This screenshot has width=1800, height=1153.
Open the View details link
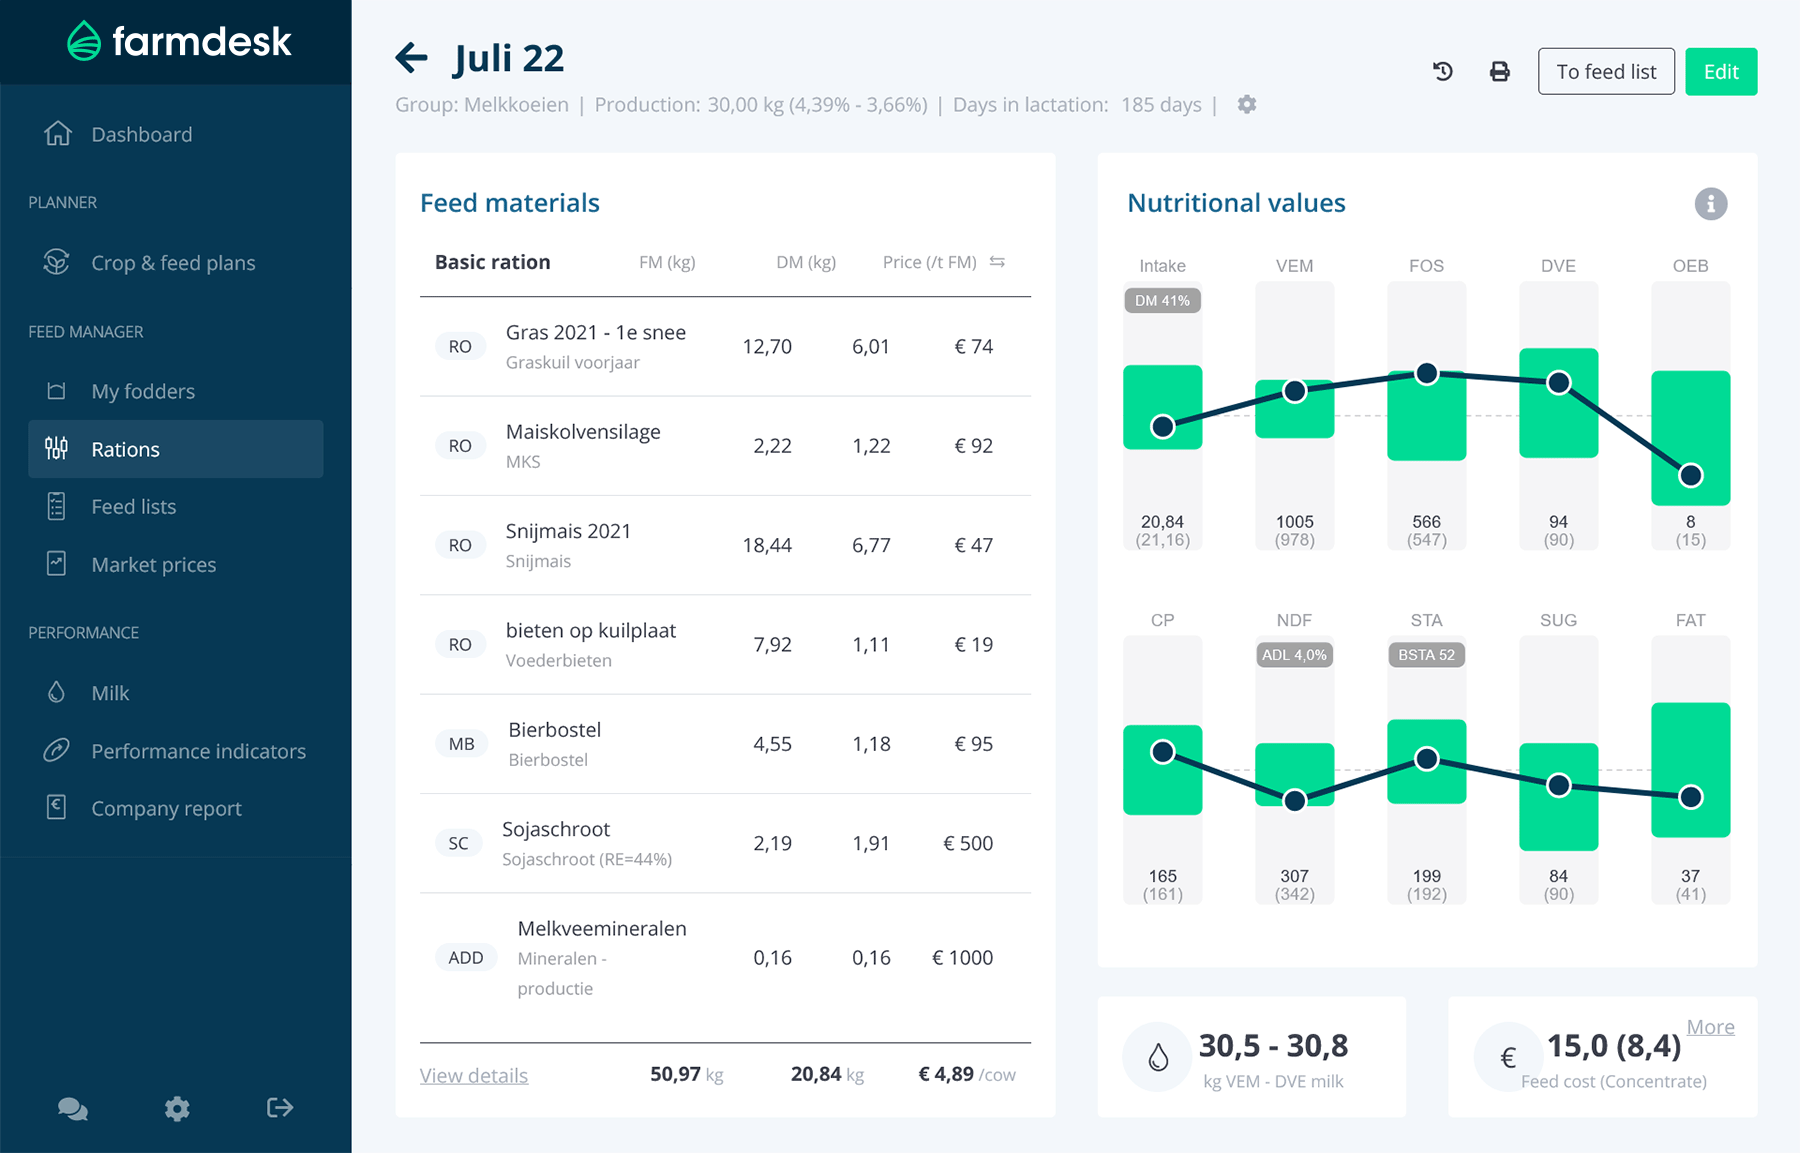click(473, 1075)
